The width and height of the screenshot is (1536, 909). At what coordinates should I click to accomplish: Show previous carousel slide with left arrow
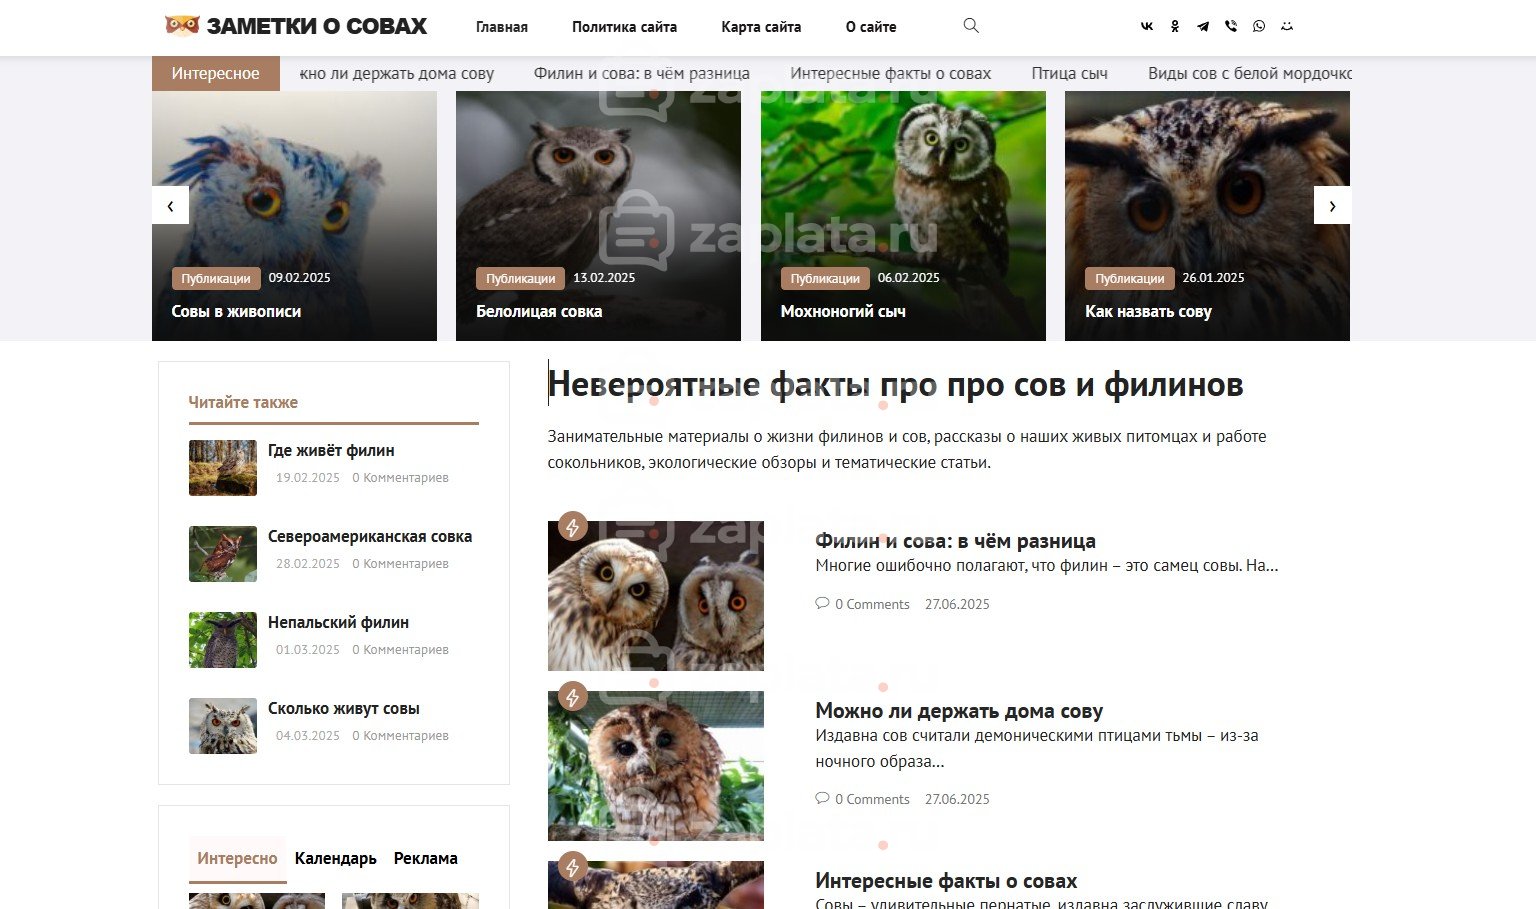(170, 206)
